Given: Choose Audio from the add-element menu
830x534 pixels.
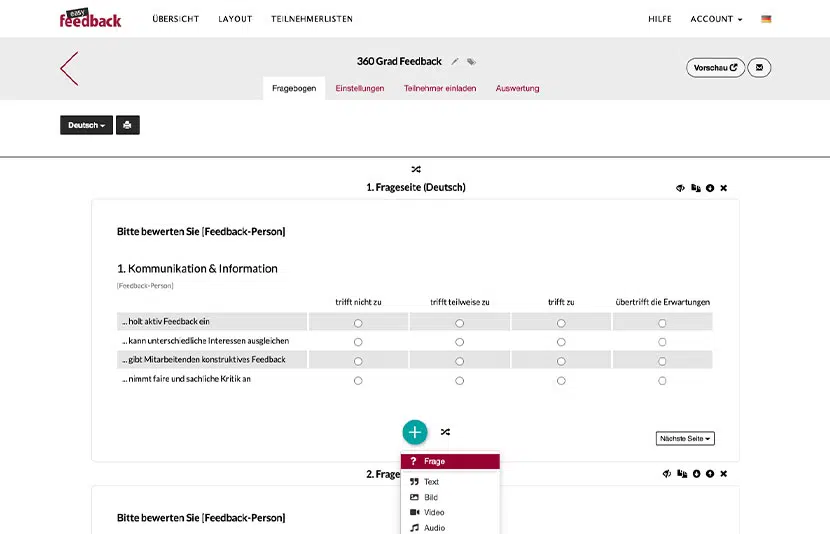Looking at the screenshot, I should (x=450, y=528).
